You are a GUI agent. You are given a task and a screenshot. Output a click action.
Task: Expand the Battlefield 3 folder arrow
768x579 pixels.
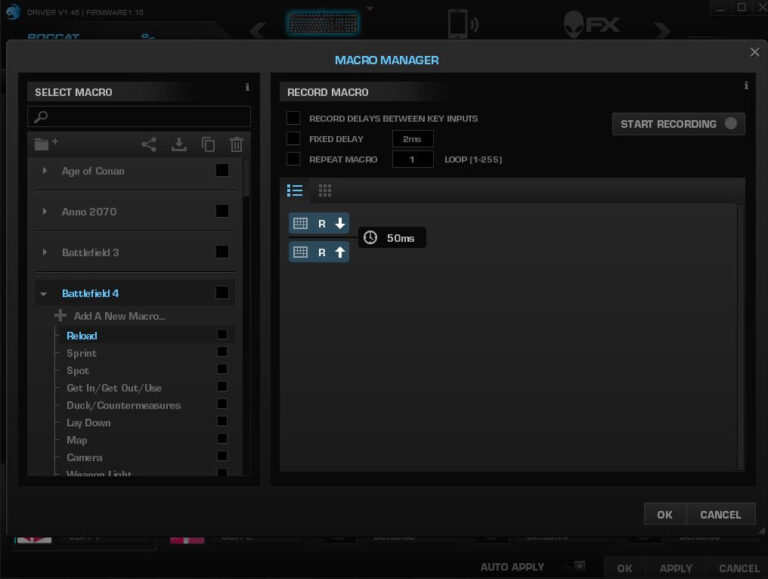[45, 252]
